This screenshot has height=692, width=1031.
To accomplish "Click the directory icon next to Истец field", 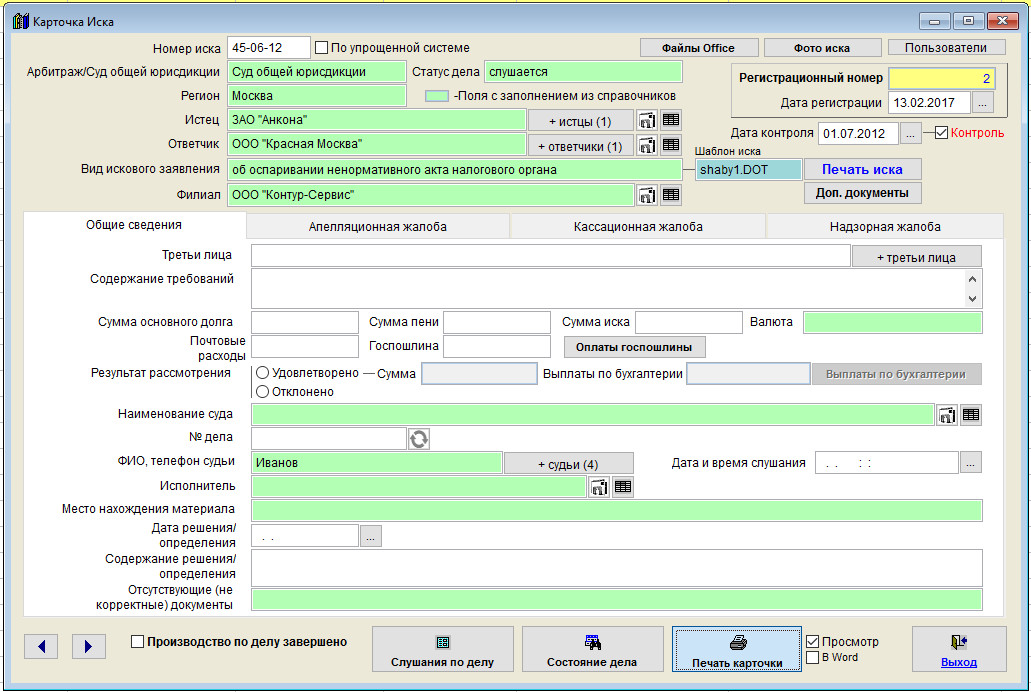I will pos(647,121).
